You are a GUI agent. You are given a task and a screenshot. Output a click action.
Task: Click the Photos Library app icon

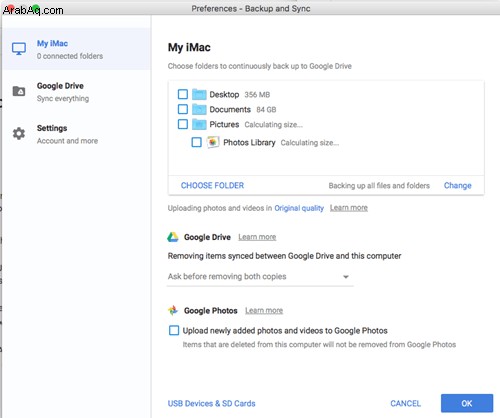coord(213,142)
